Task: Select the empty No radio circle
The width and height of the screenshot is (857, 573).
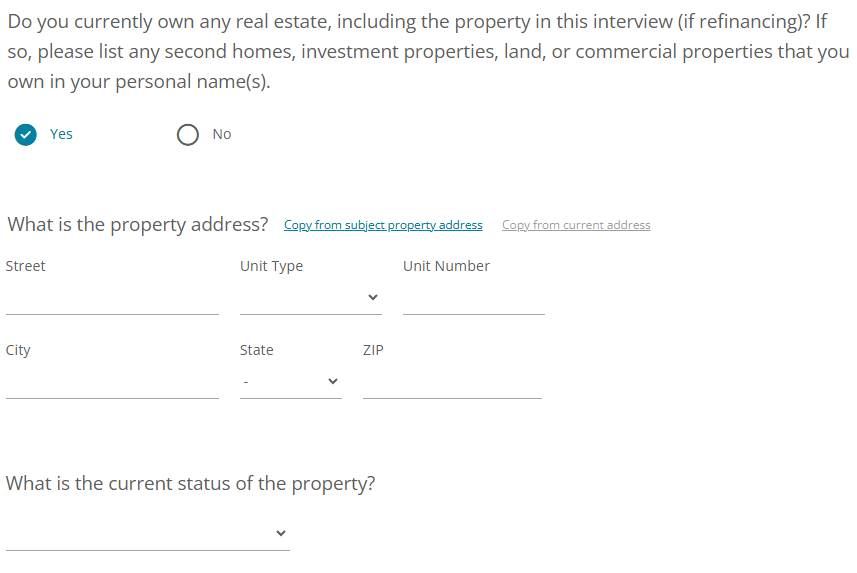Action: tap(188, 135)
